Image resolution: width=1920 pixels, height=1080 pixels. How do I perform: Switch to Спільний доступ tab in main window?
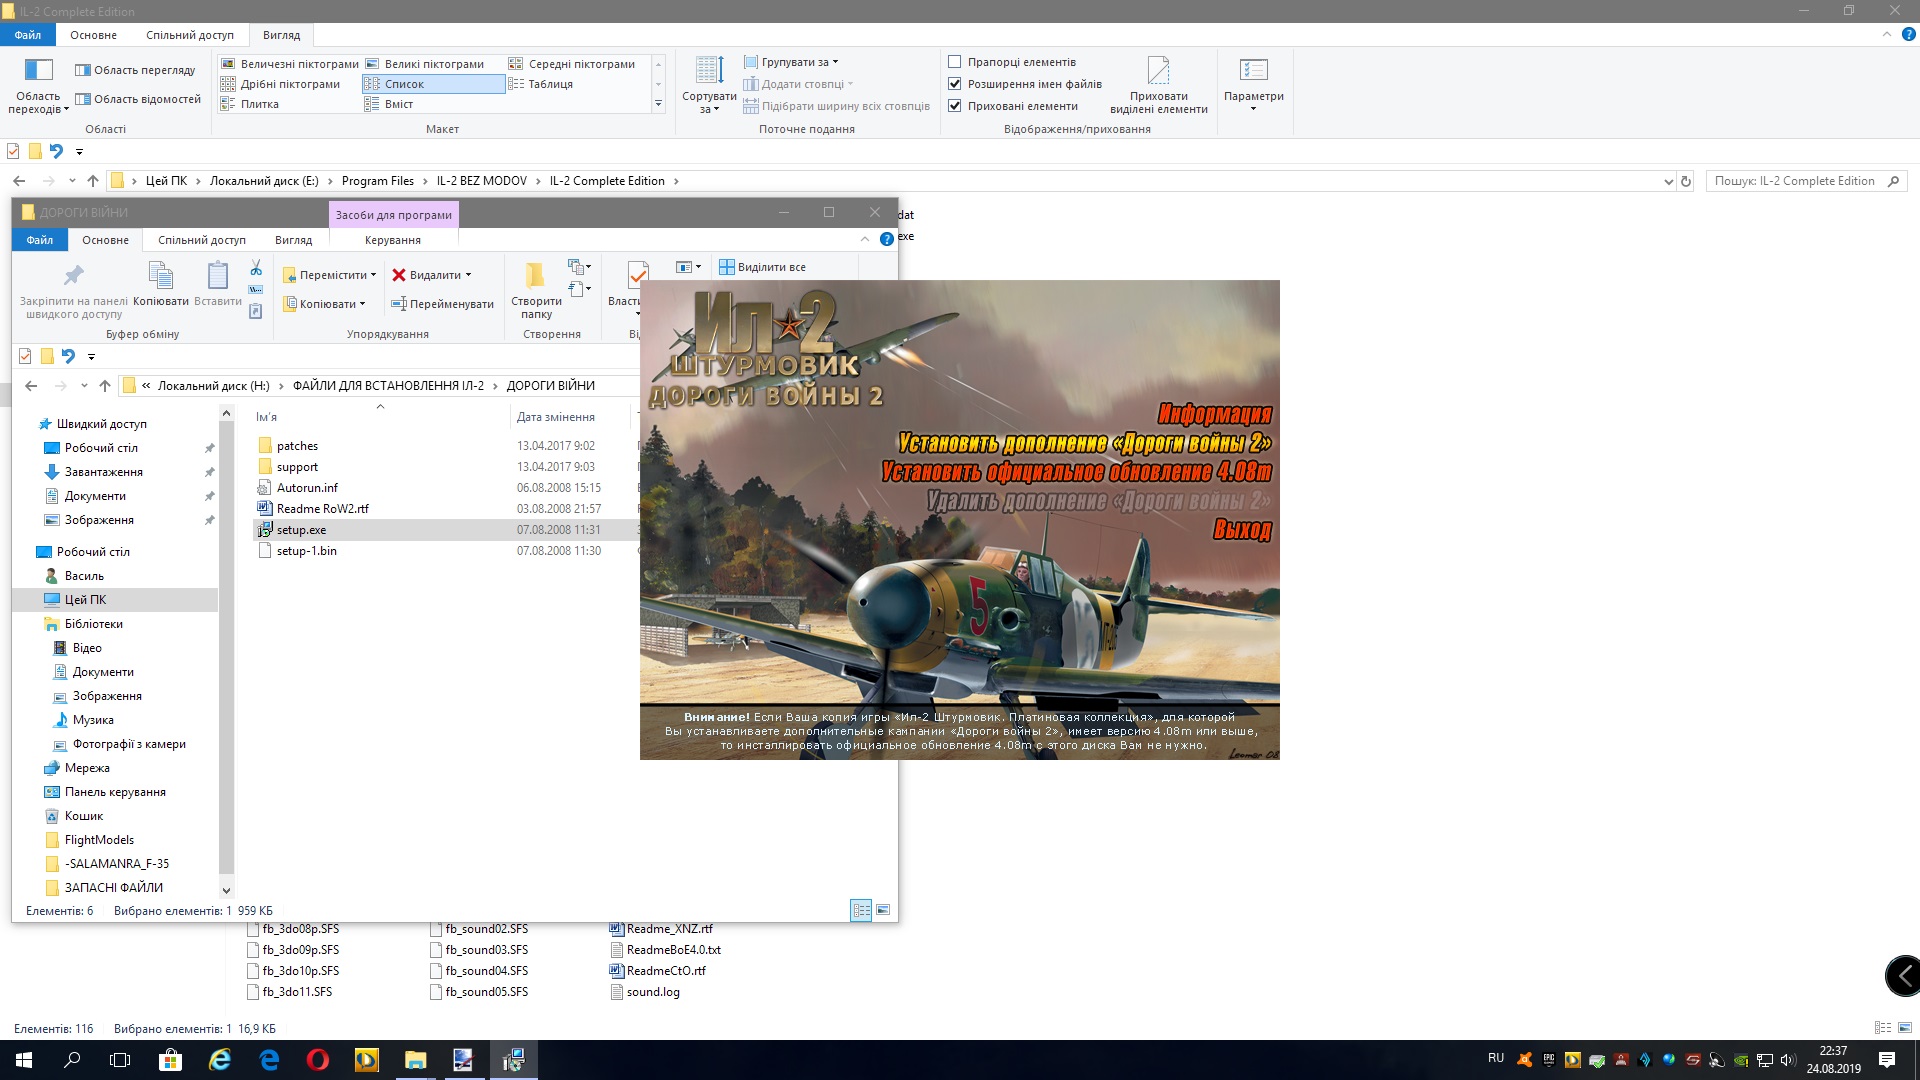tap(190, 35)
